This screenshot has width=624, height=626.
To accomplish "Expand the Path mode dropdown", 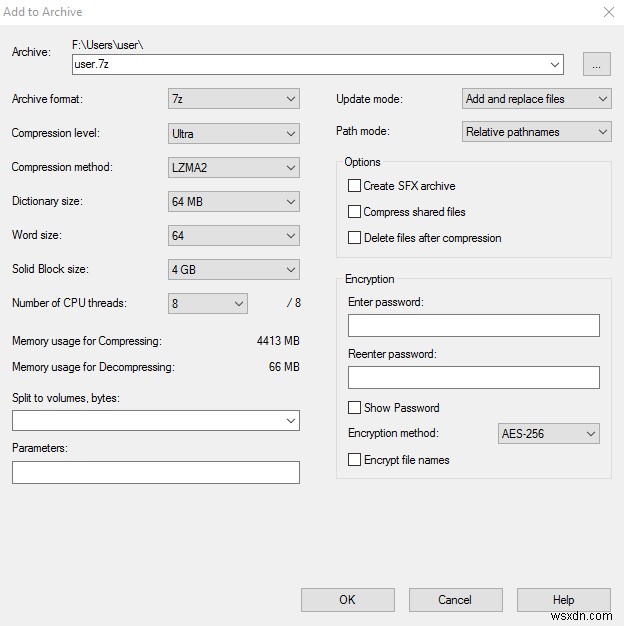I will 536,132.
